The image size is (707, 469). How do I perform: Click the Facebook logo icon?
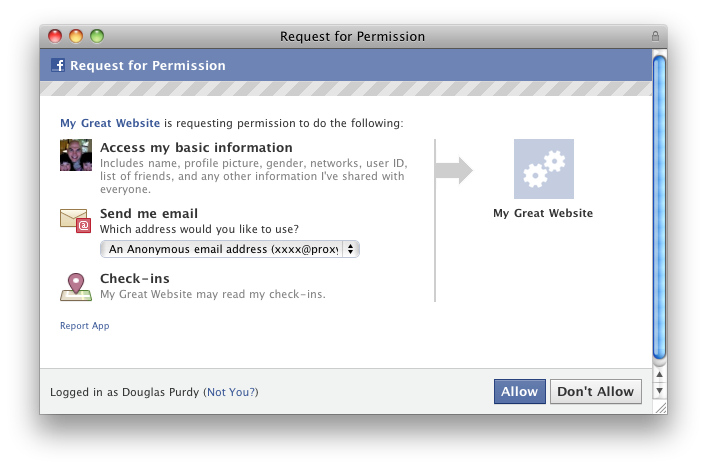click(58, 66)
